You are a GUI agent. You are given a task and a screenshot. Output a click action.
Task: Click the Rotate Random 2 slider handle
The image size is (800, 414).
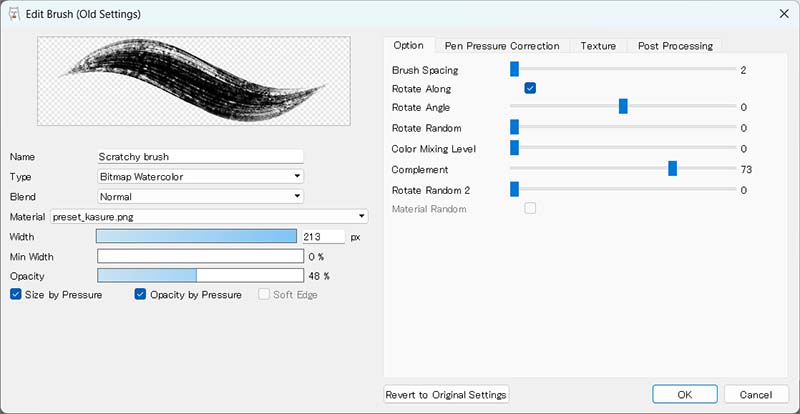(514, 189)
